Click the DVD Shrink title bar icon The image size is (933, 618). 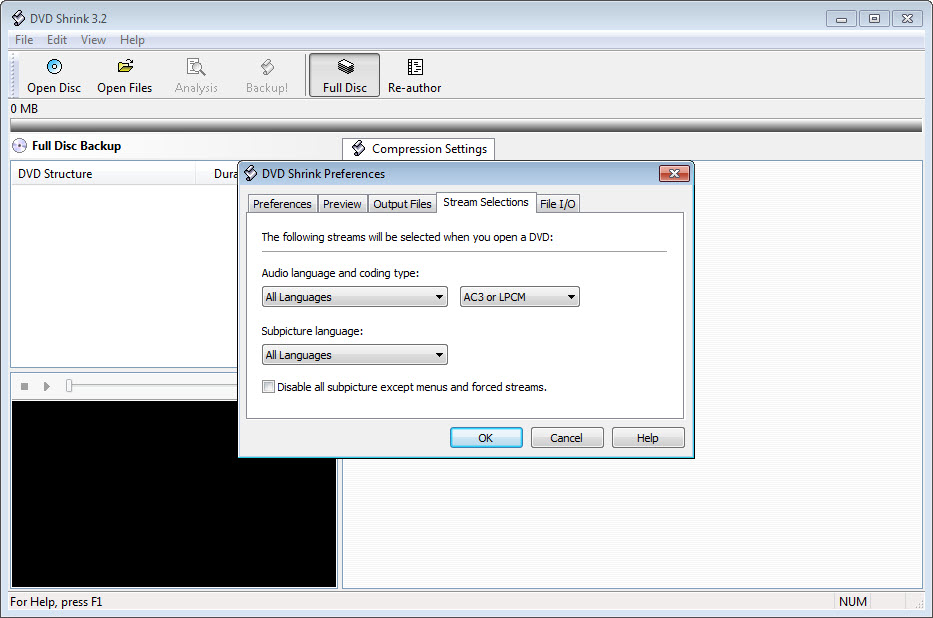(18, 18)
